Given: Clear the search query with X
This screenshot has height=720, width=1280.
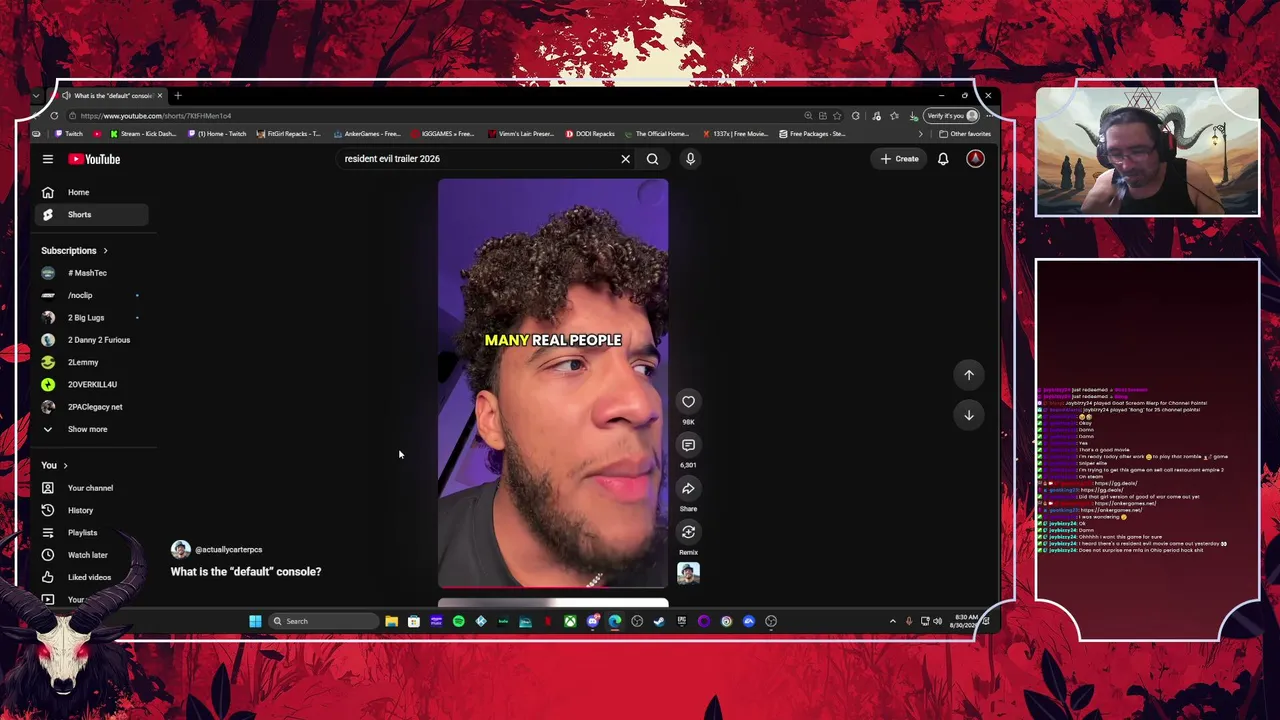Looking at the screenshot, I should [626, 159].
